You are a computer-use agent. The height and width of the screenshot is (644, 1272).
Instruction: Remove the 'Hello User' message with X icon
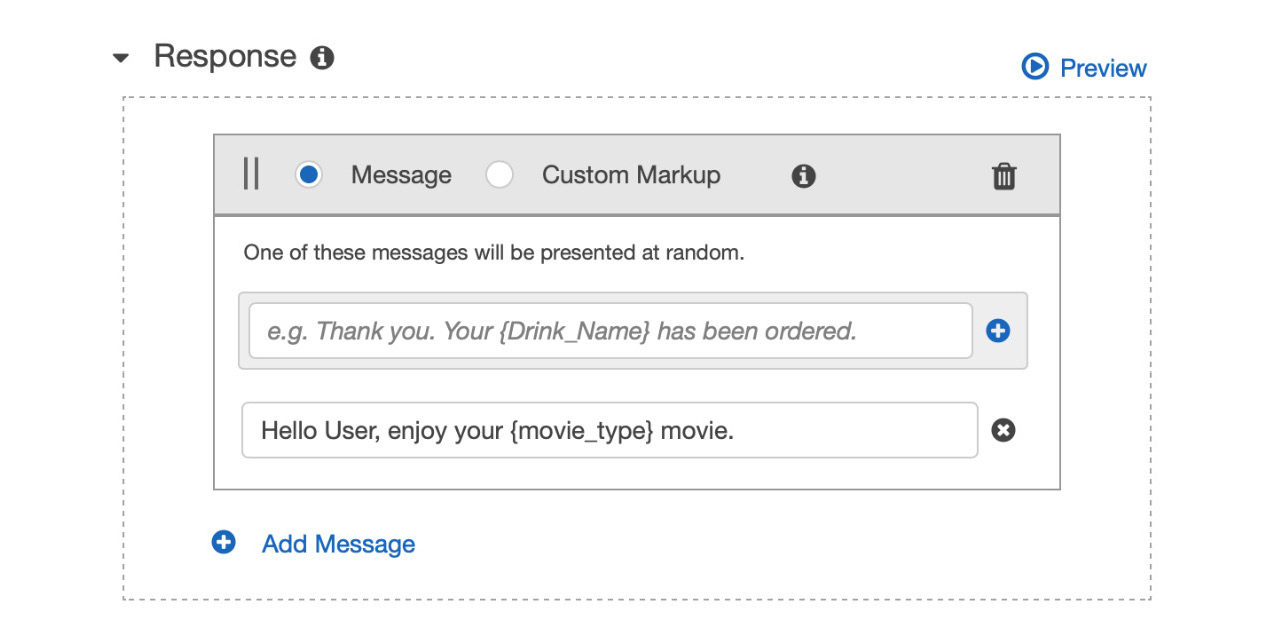coord(1003,430)
